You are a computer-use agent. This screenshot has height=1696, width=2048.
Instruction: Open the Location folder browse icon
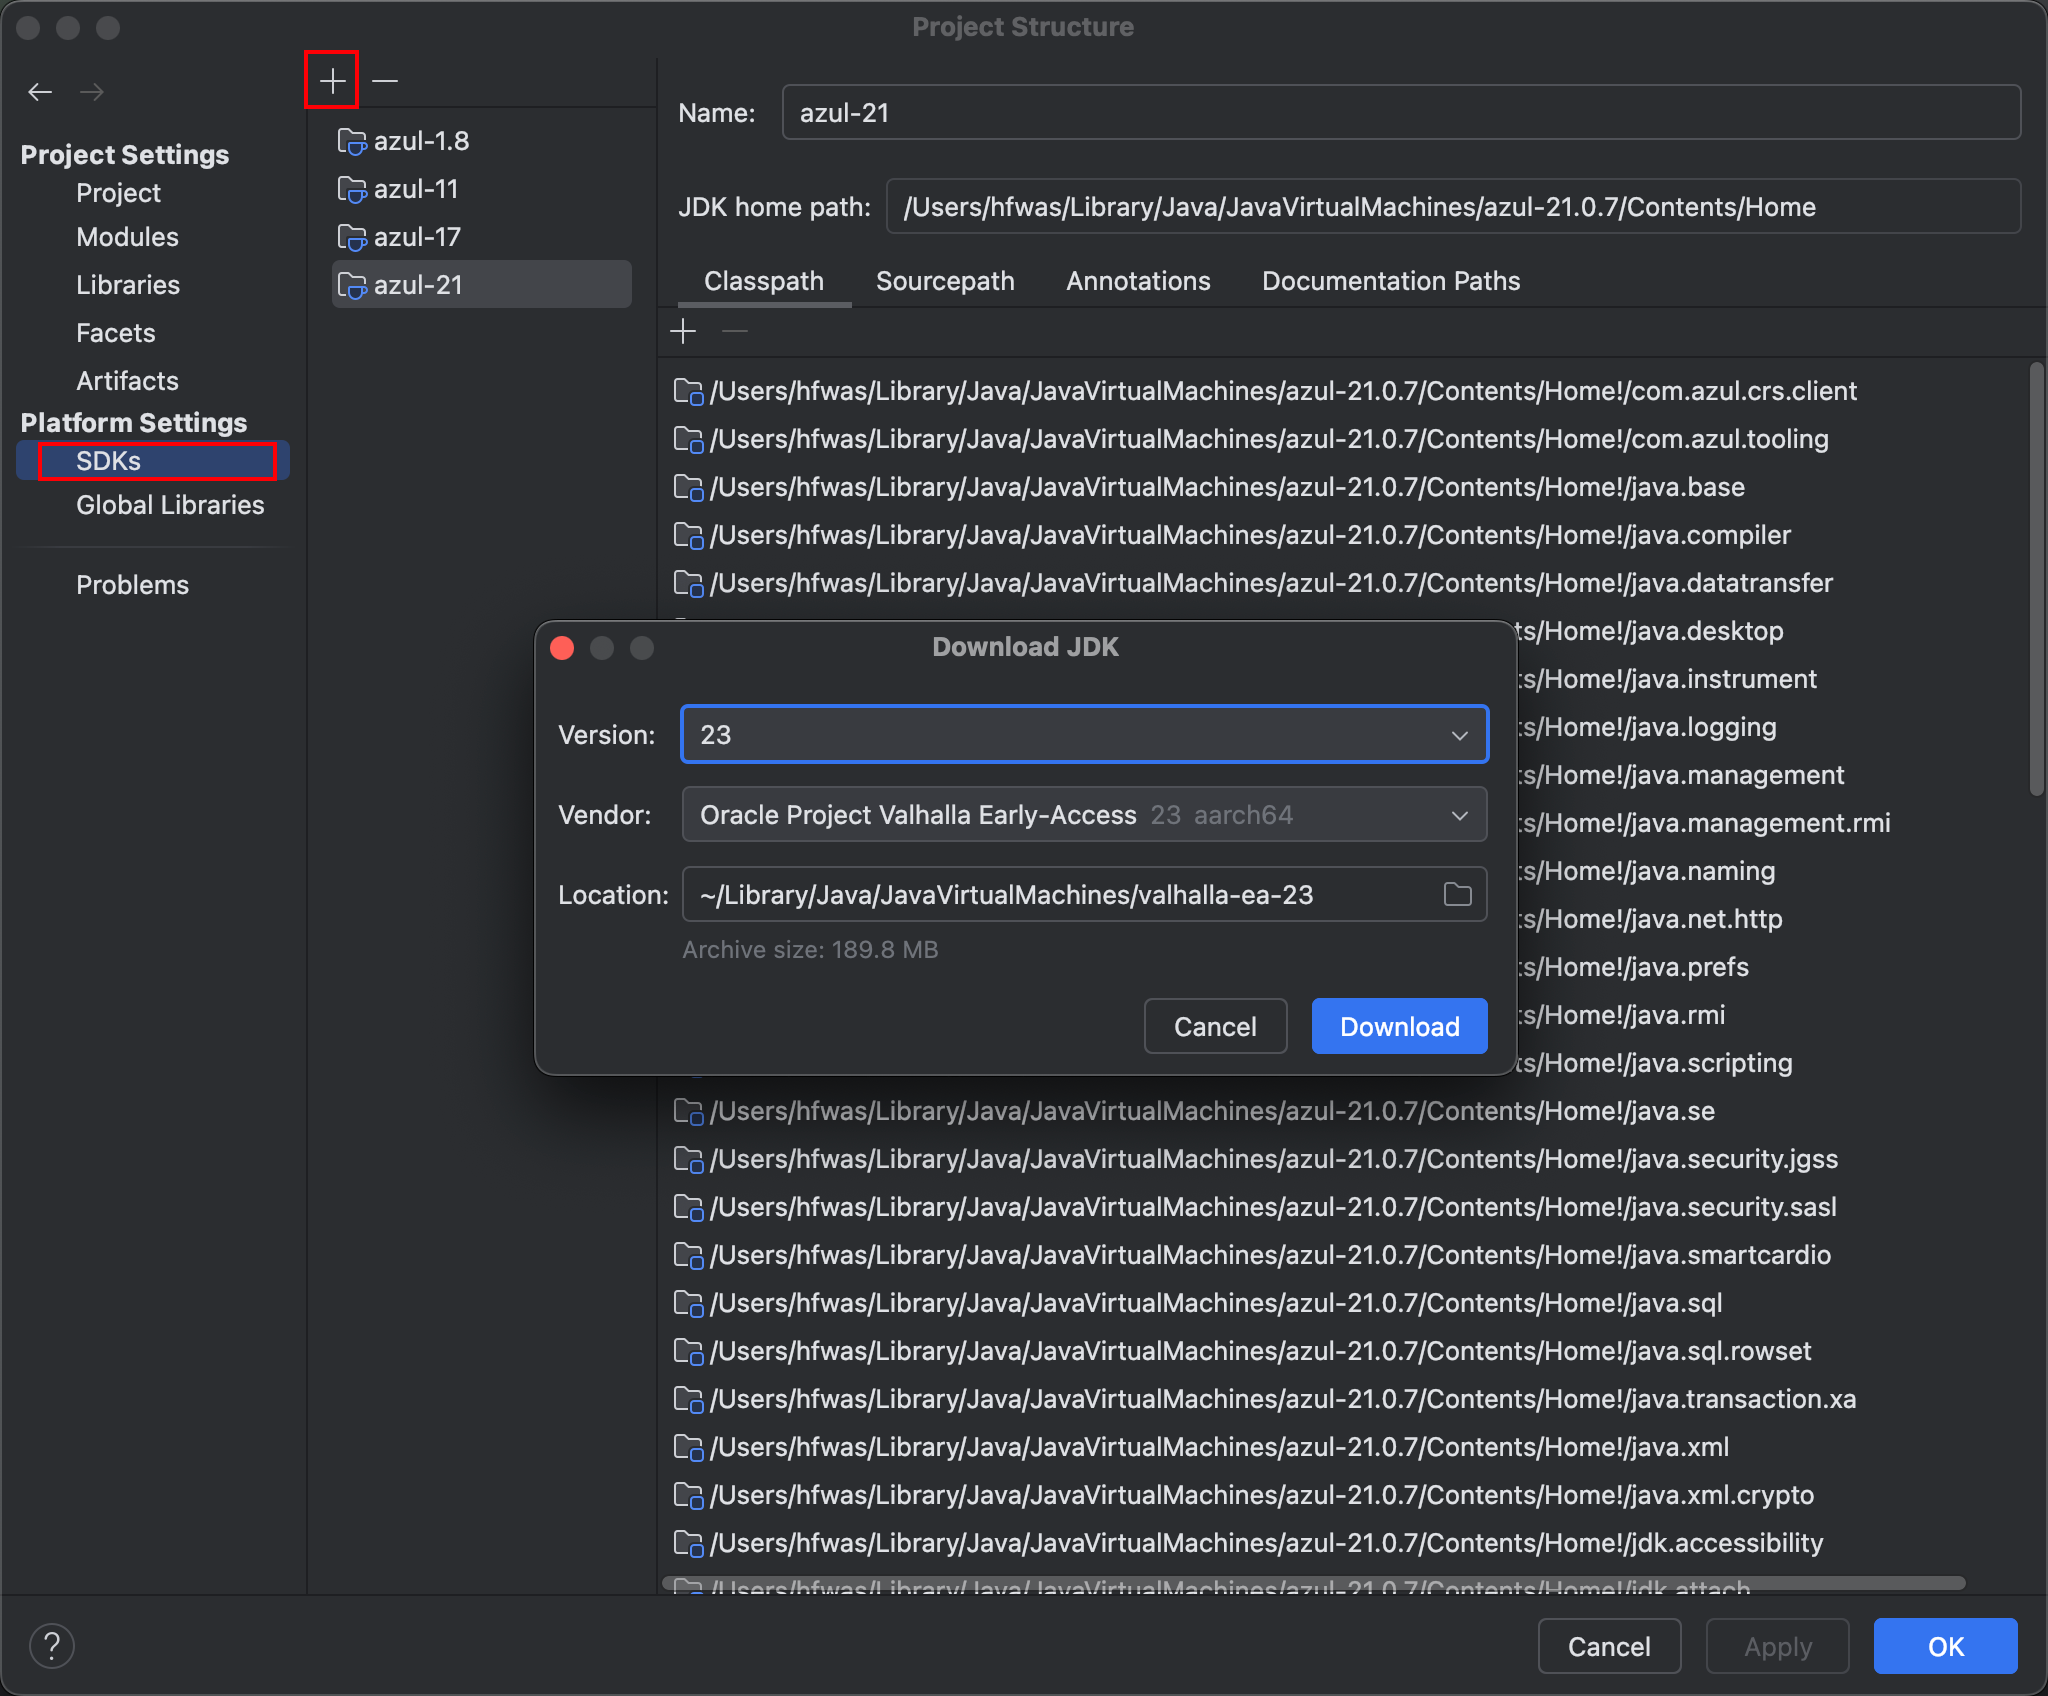[1457, 894]
